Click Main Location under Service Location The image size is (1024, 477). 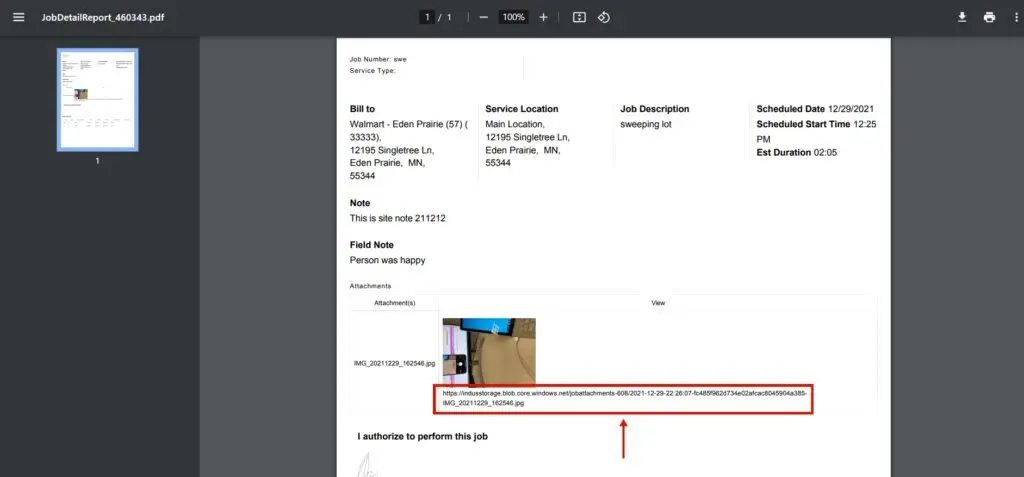515,124
